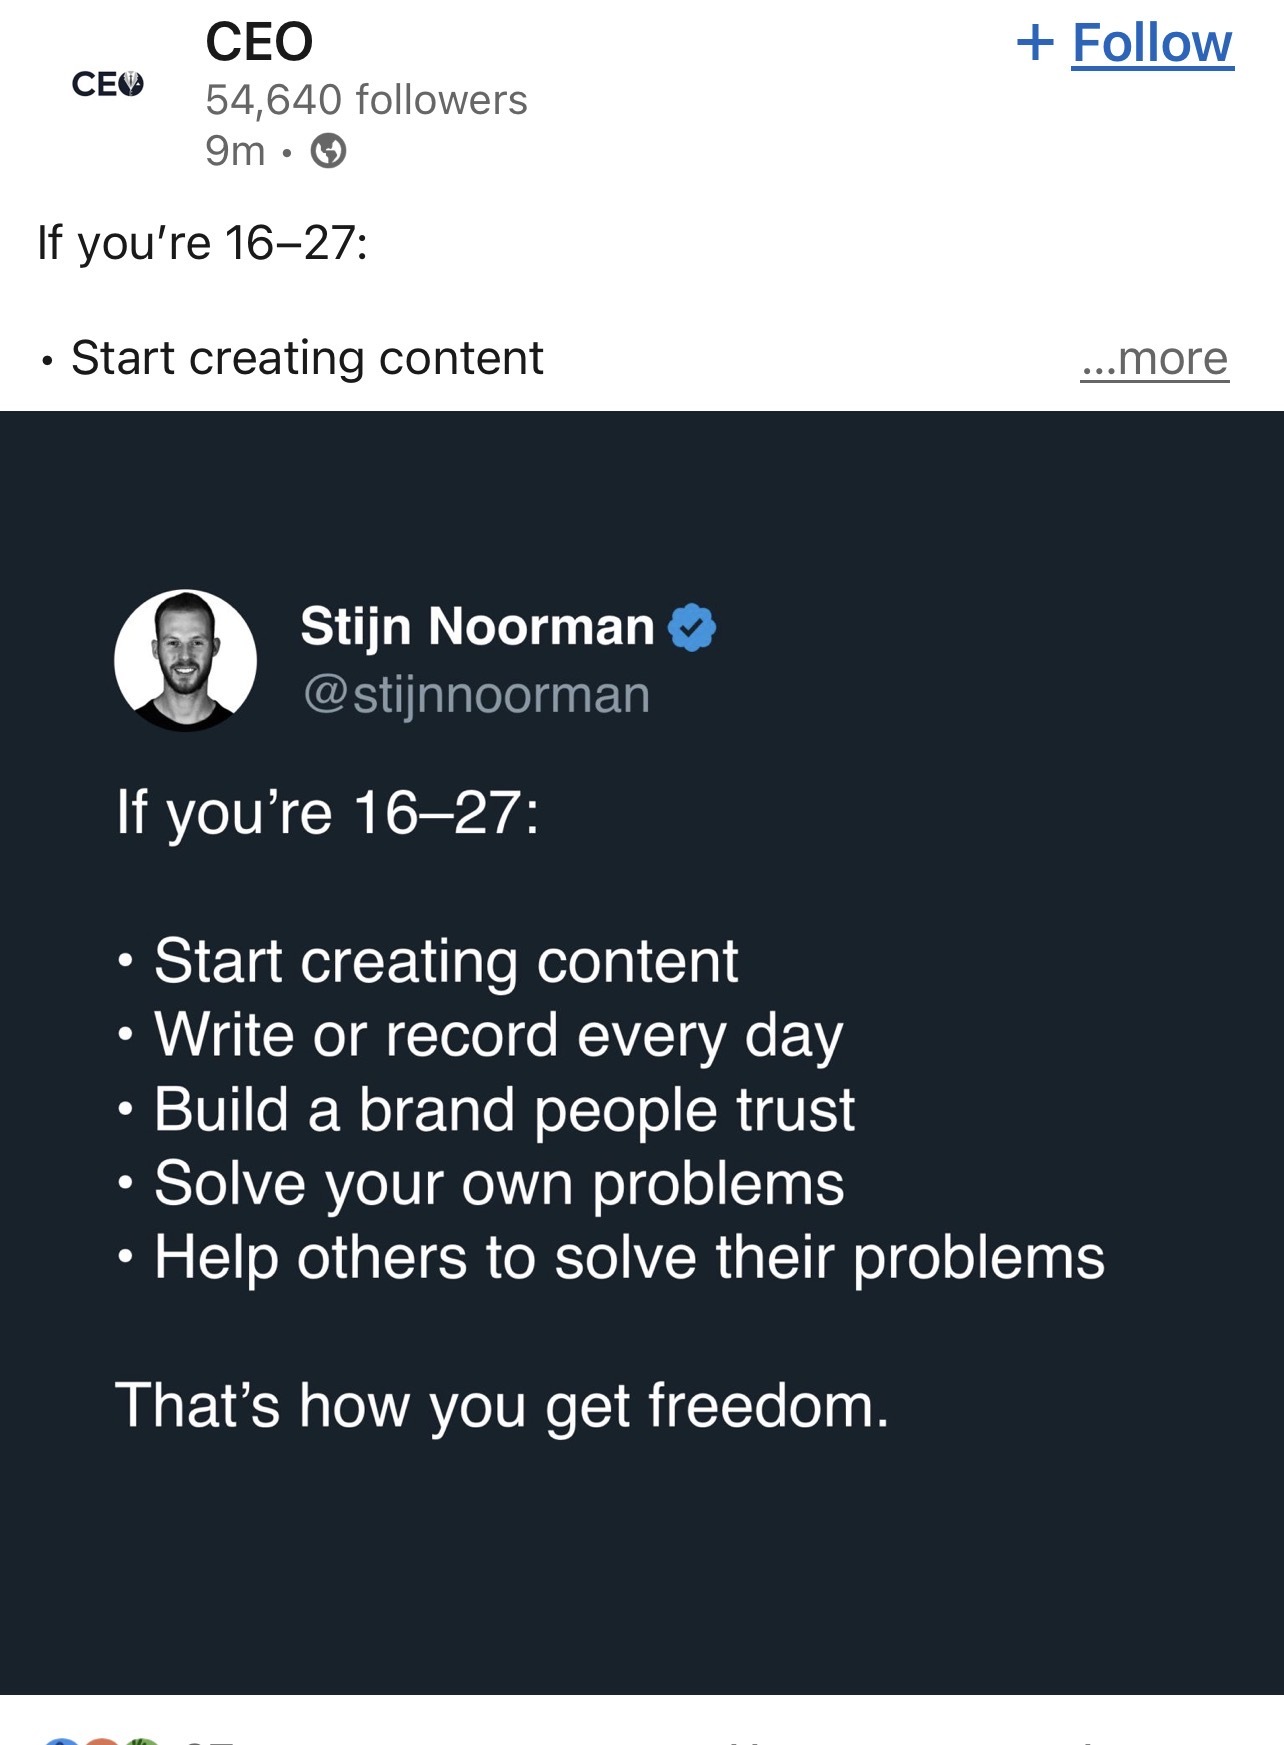Click the caption line "If you're 16–27:"
This screenshot has width=1284, height=1745.
[x=202, y=243]
